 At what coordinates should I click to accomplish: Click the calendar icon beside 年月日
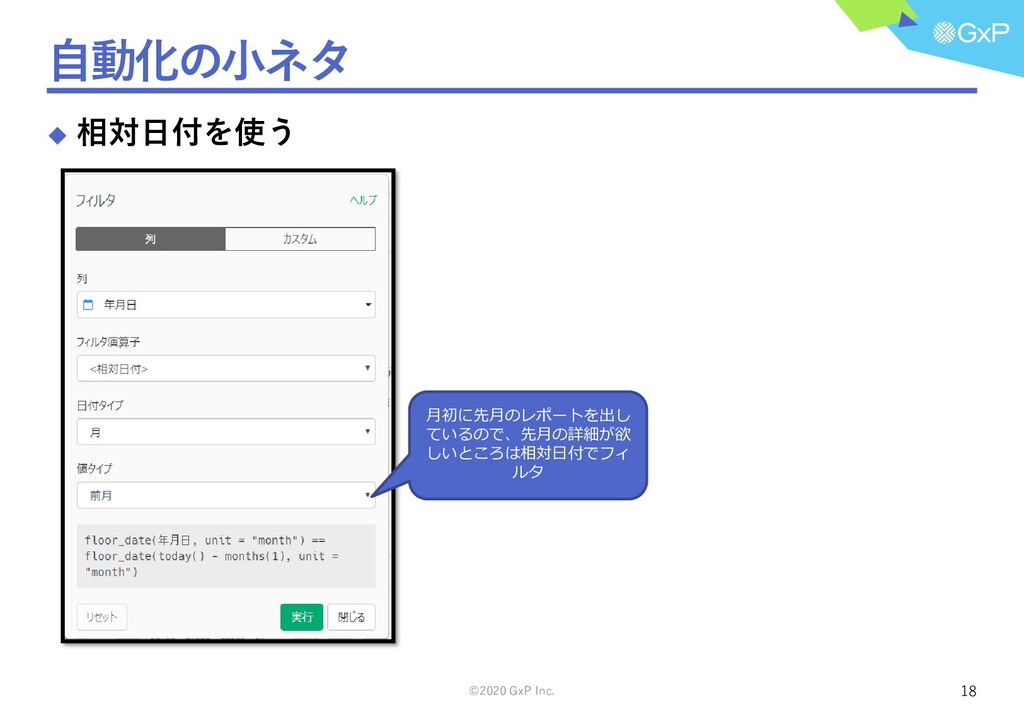point(89,305)
